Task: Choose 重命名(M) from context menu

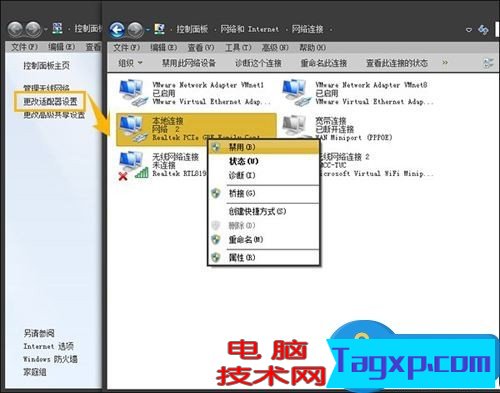Action: (263, 239)
